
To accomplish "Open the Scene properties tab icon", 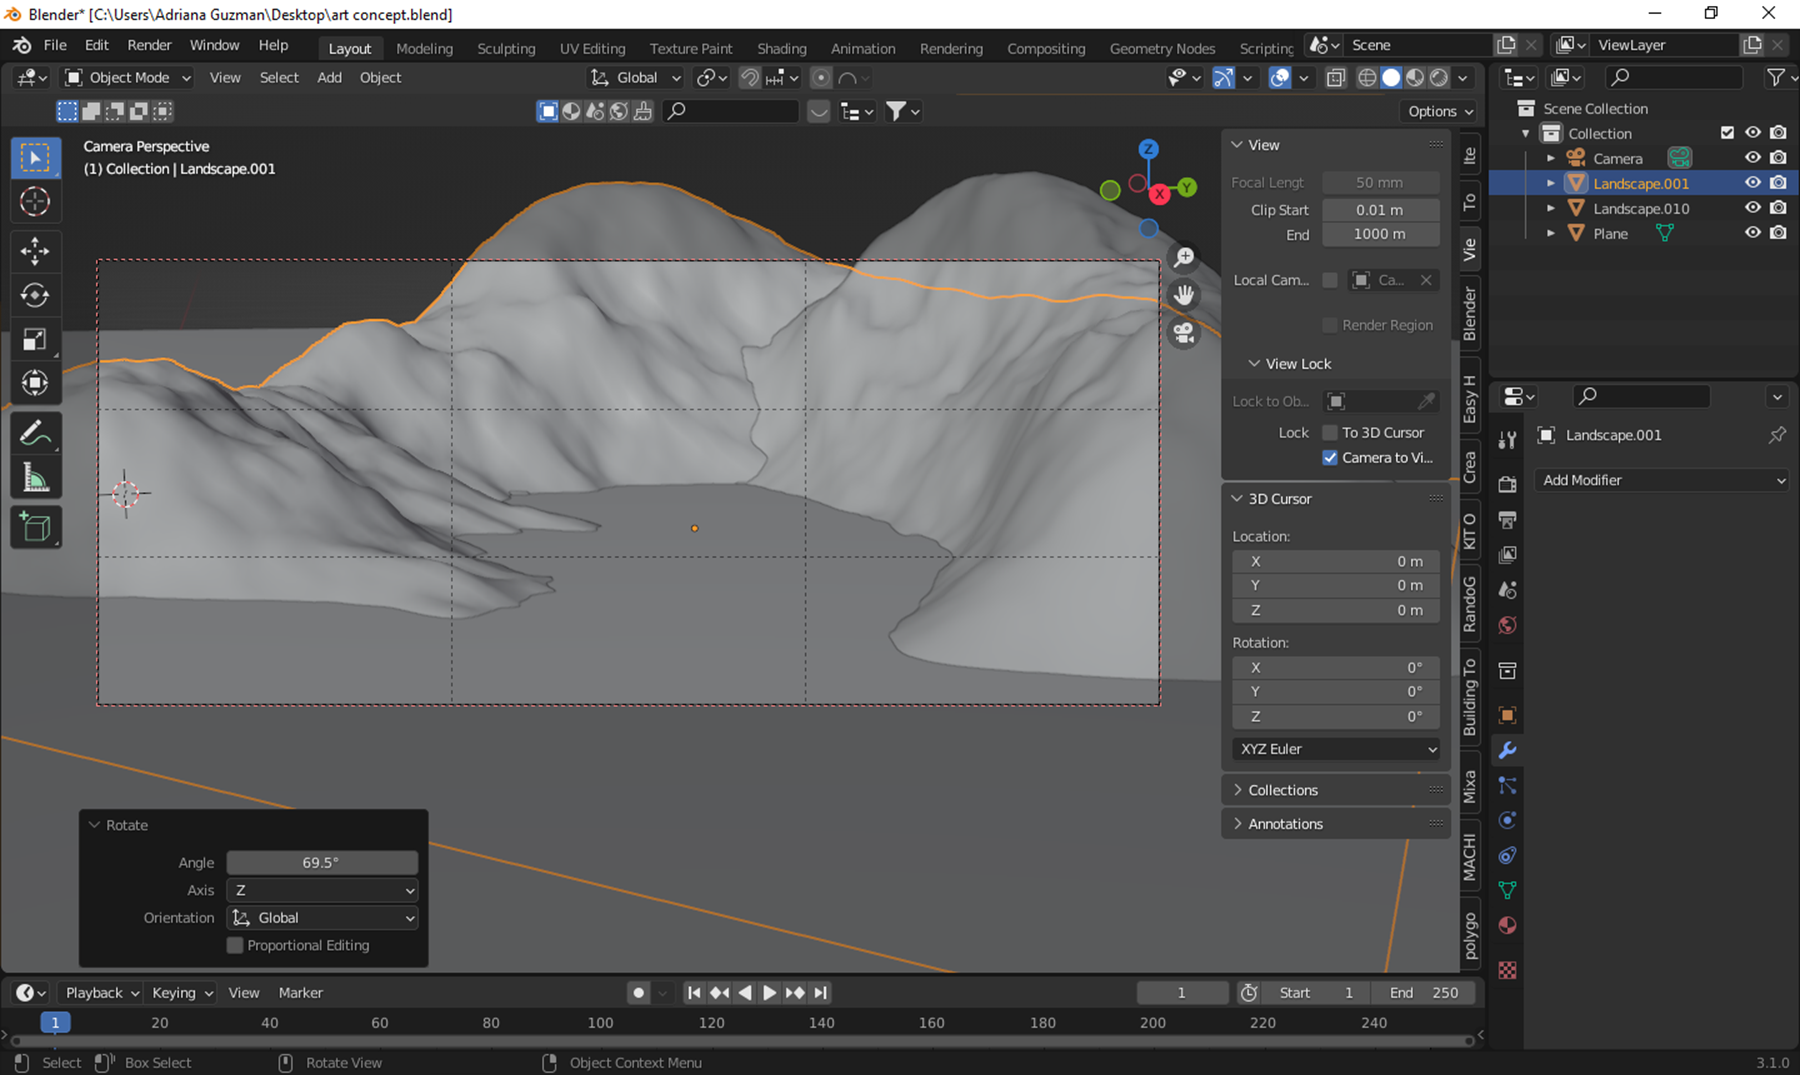I will tap(1507, 590).
